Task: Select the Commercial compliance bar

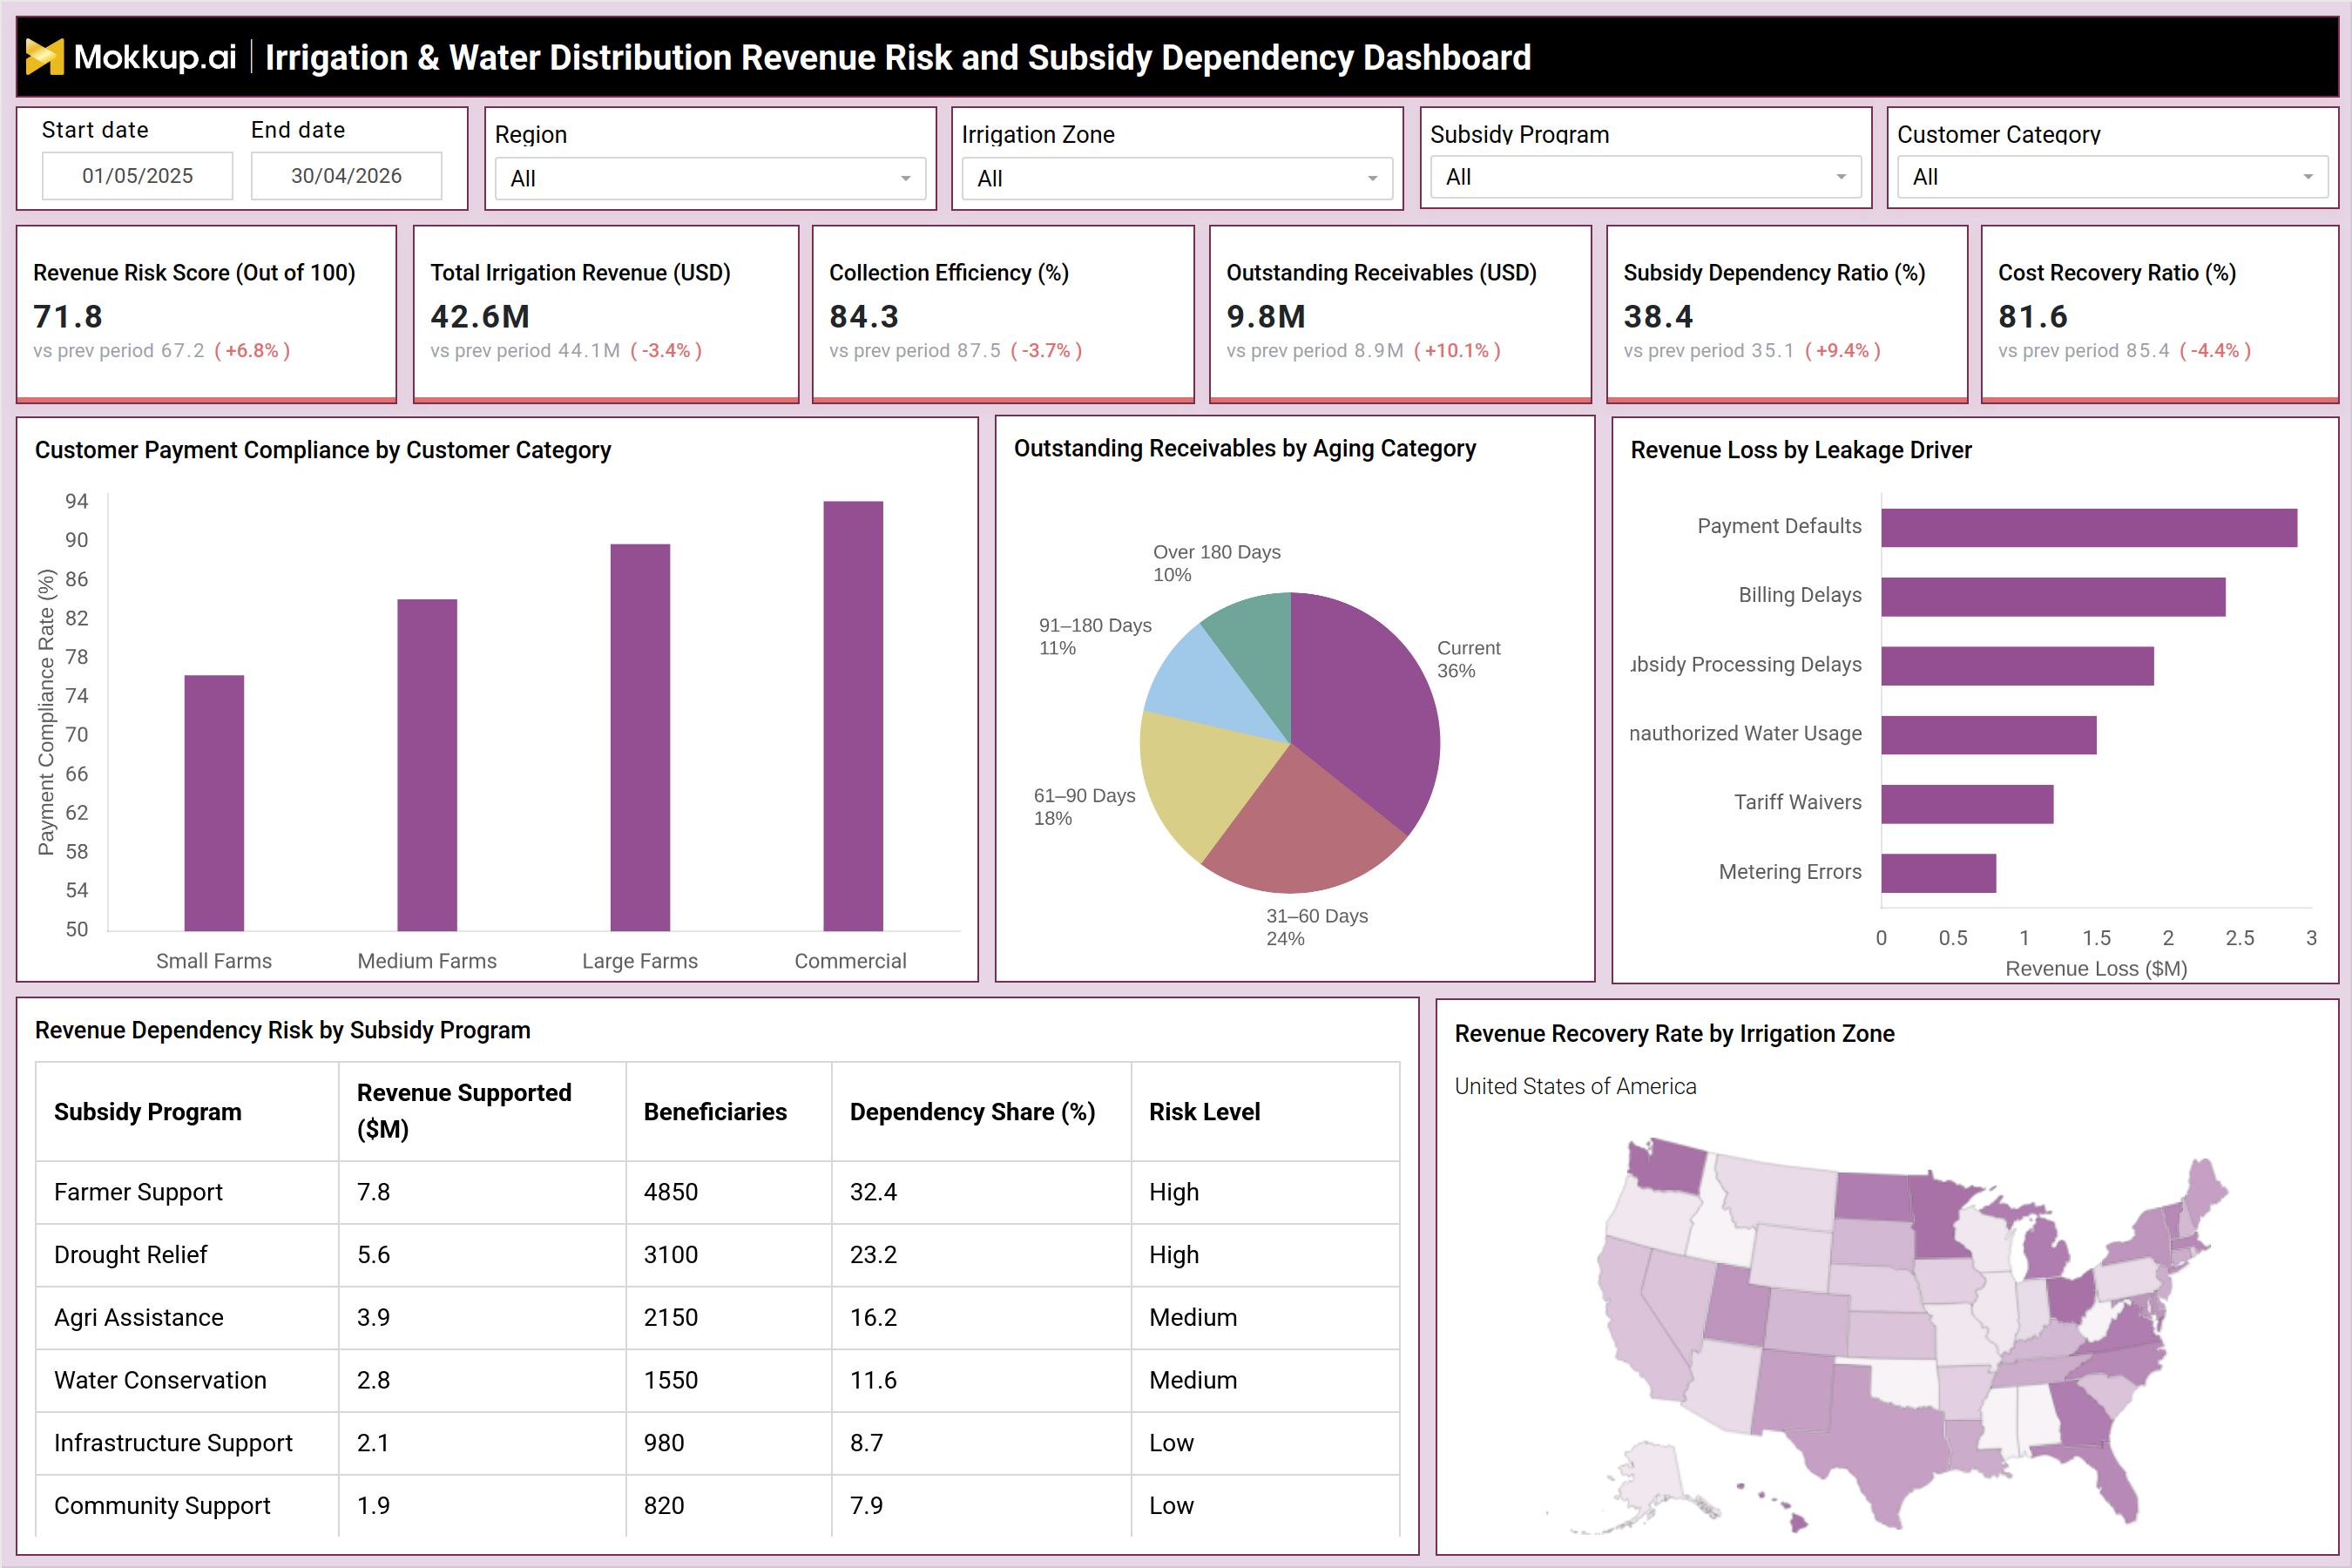Action: [x=853, y=716]
